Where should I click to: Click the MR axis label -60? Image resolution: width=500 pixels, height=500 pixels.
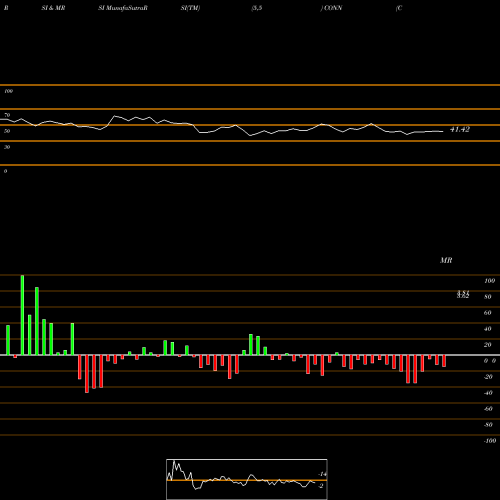pyautogui.click(x=488, y=409)
